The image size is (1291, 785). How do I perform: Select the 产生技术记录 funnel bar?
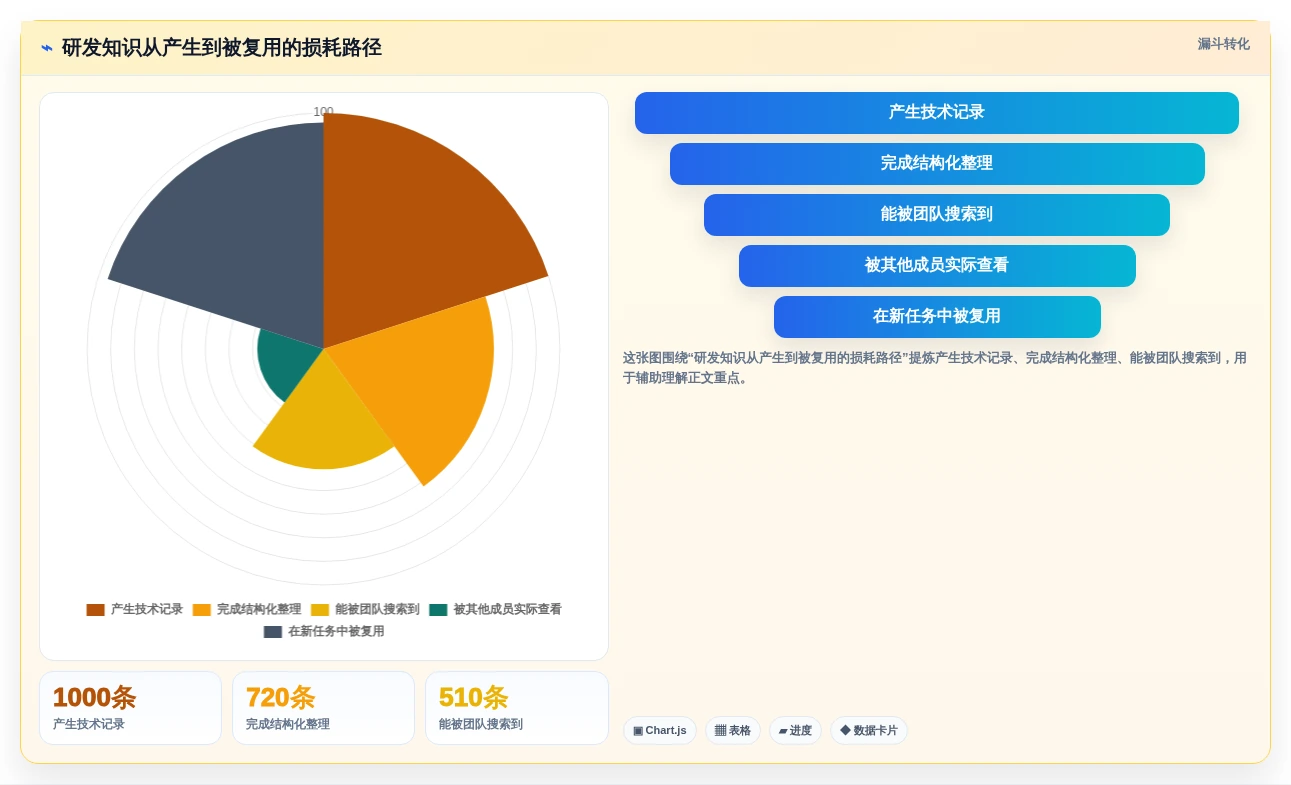(937, 113)
